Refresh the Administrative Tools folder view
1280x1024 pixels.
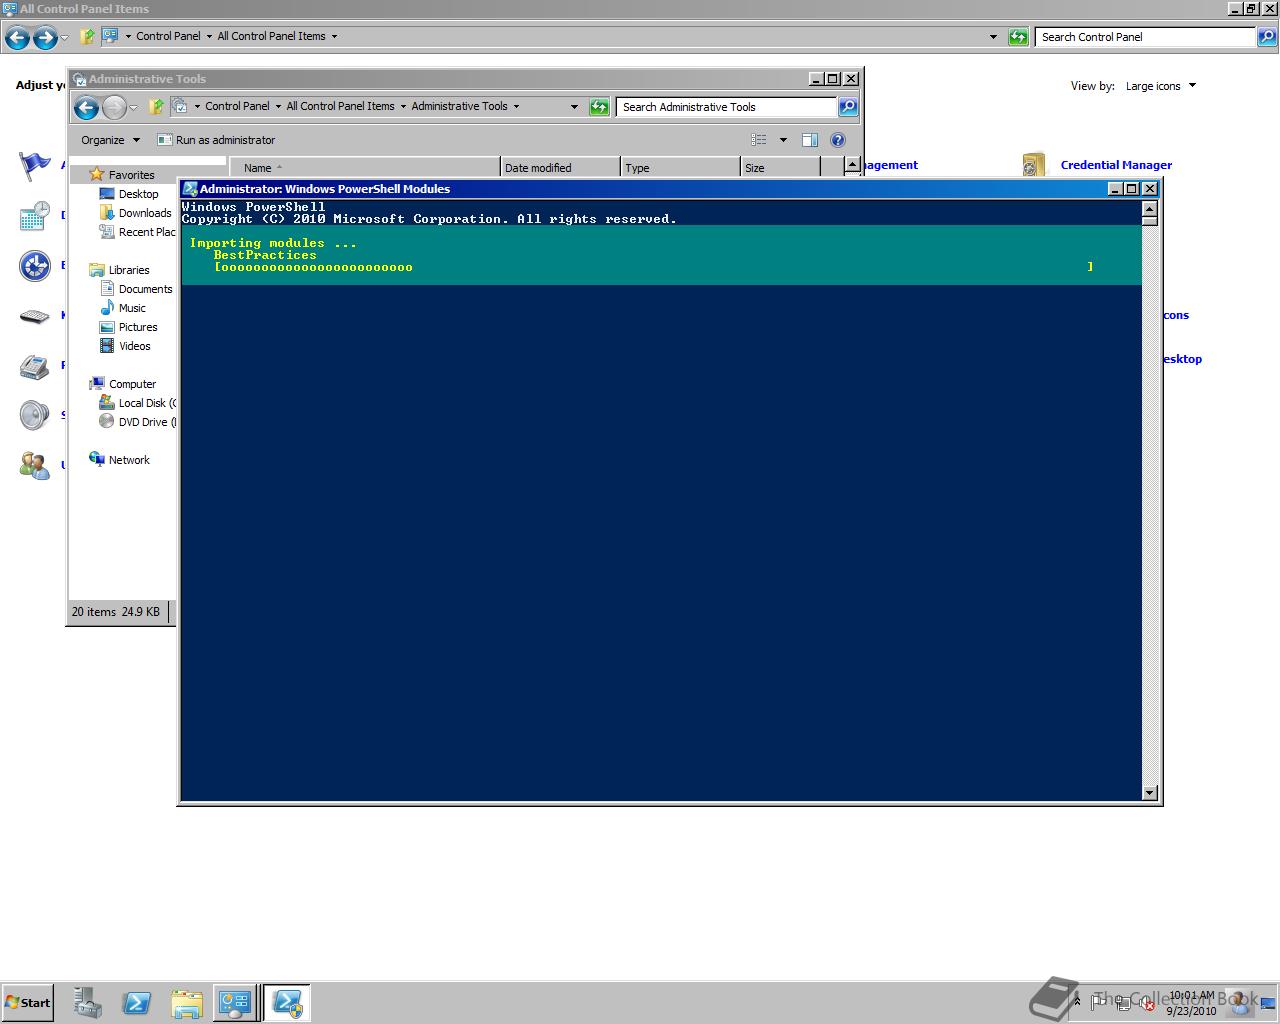[599, 107]
